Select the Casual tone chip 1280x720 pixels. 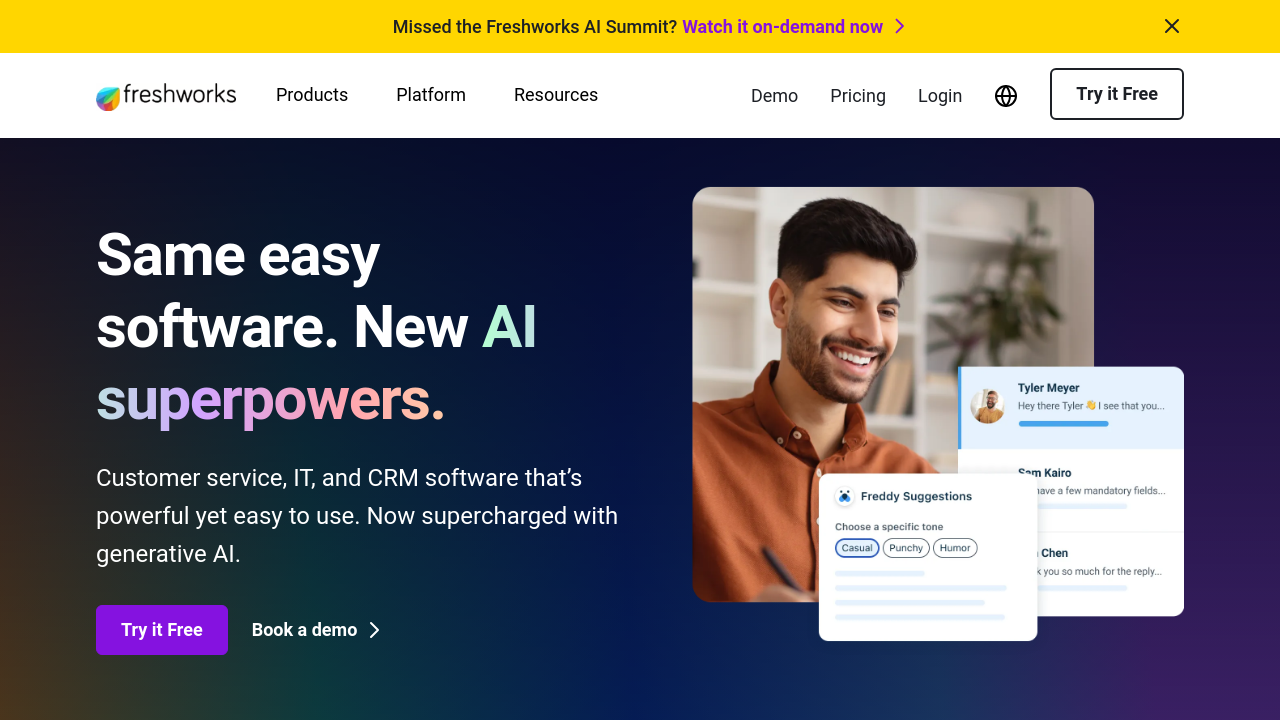pyautogui.click(x=857, y=548)
